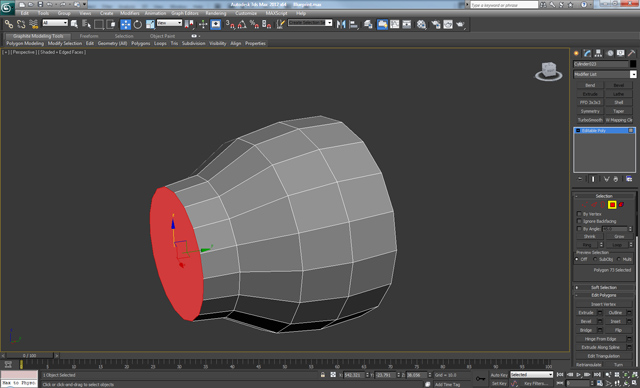Select the Select and Link chain tool
640x388 pixels.
tap(9, 24)
